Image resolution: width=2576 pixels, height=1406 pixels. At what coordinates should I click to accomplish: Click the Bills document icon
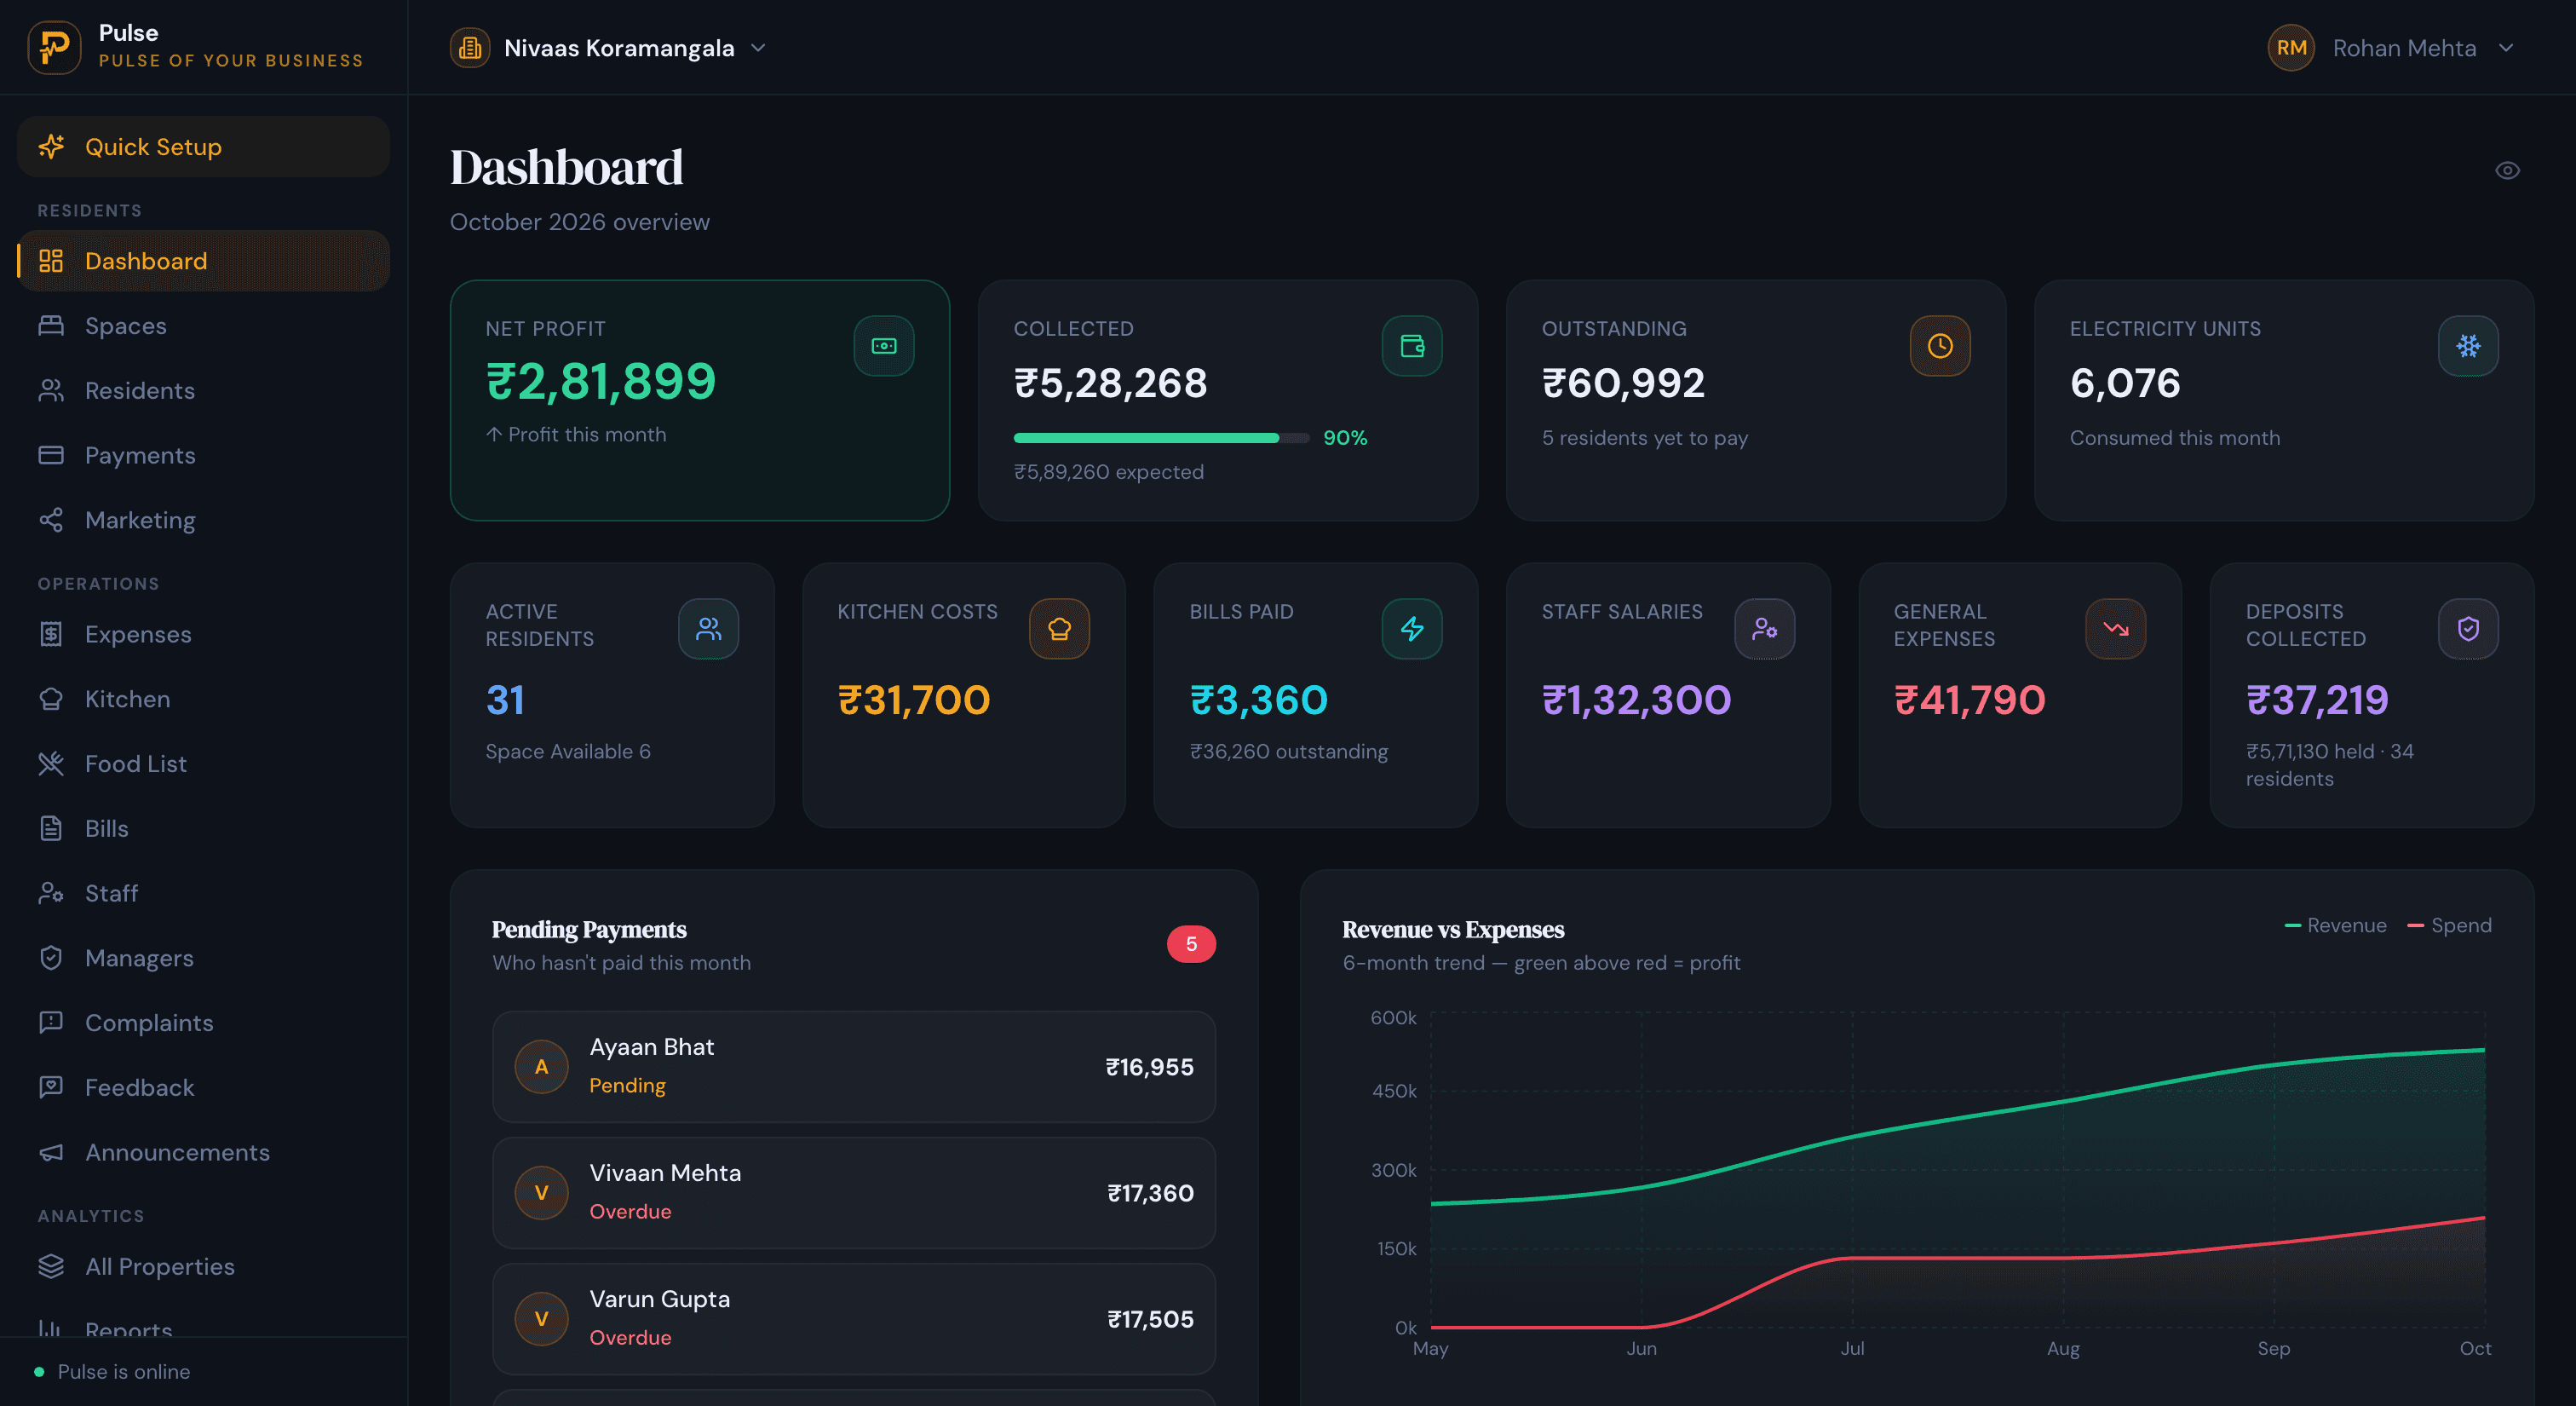click(x=51, y=829)
